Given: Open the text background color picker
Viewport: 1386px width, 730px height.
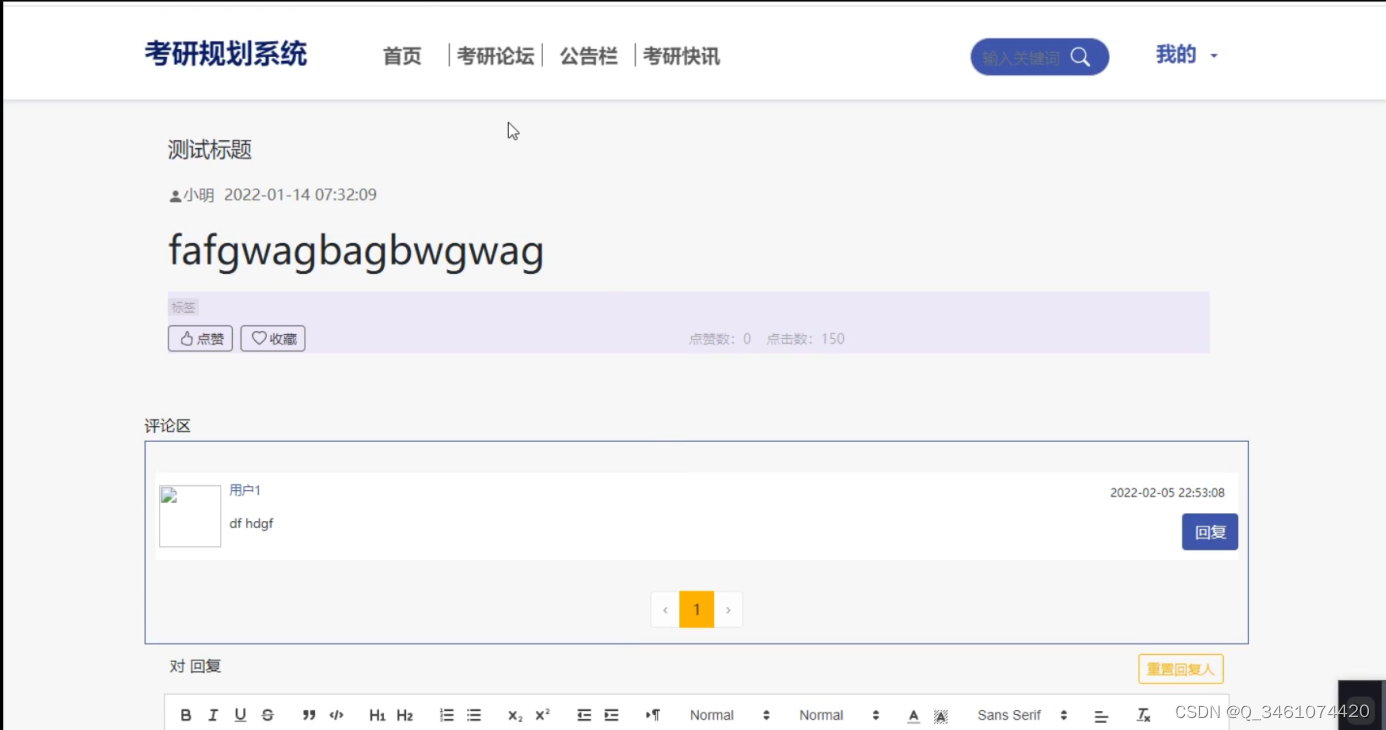Looking at the screenshot, I should [940, 715].
